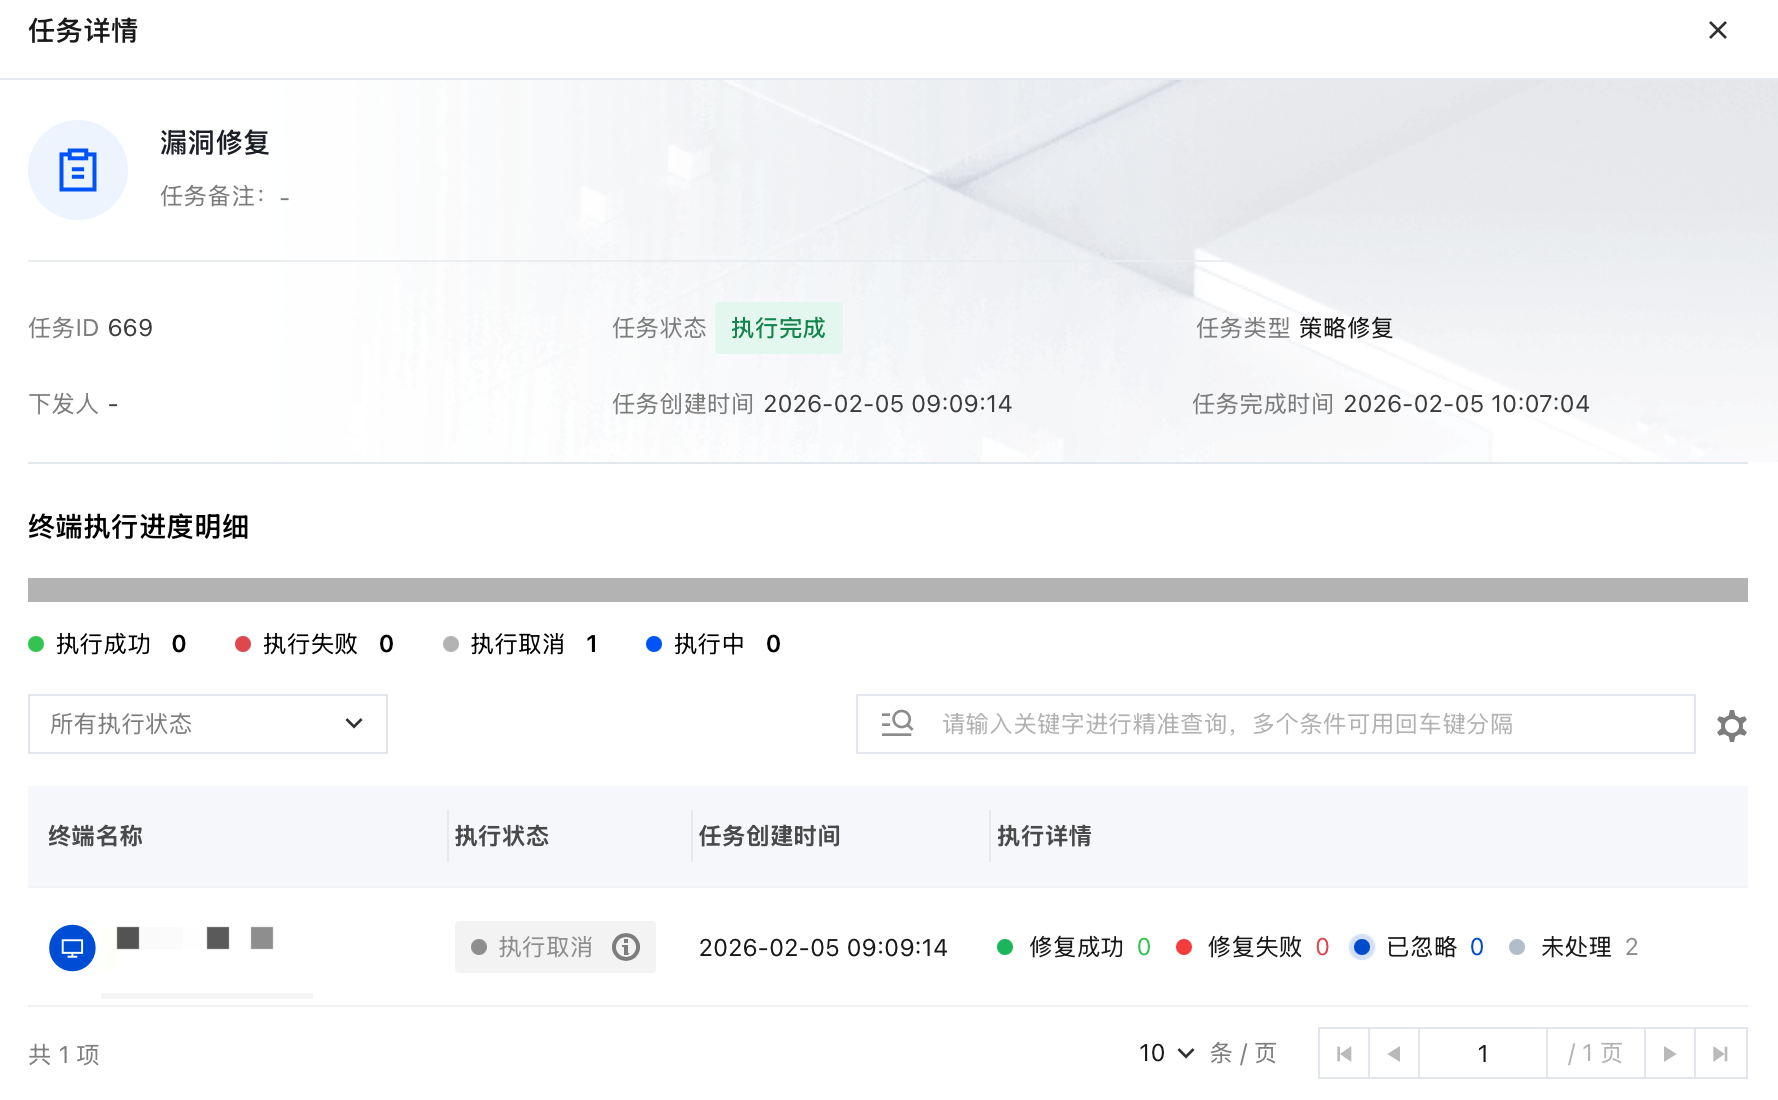The height and width of the screenshot is (1100, 1778).
Task: Click the 终端执行进度明细 section heading
Action: [x=138, y=527]
